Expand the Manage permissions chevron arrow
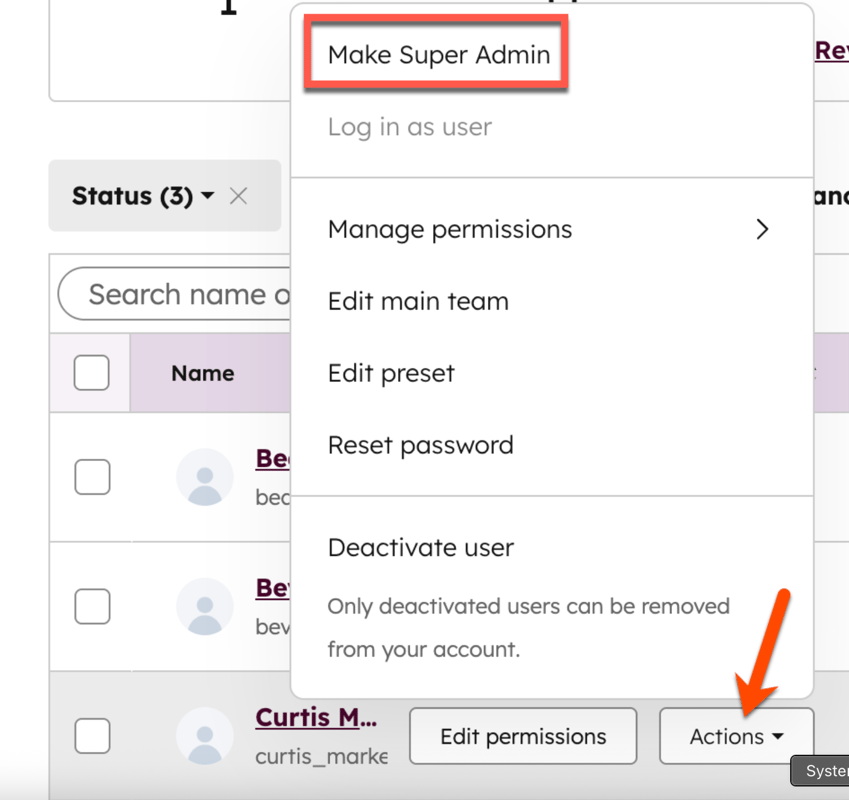849x800 pixels. 762,229
